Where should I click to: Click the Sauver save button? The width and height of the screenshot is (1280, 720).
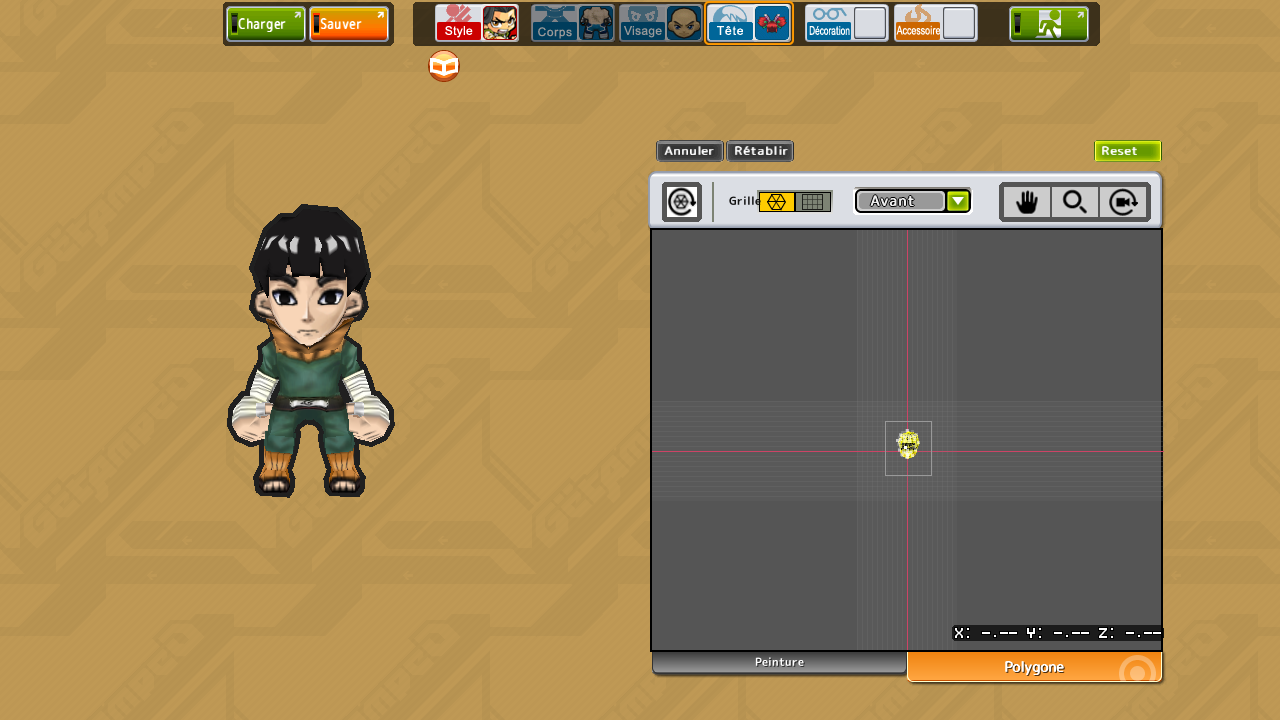pos(349,24)
